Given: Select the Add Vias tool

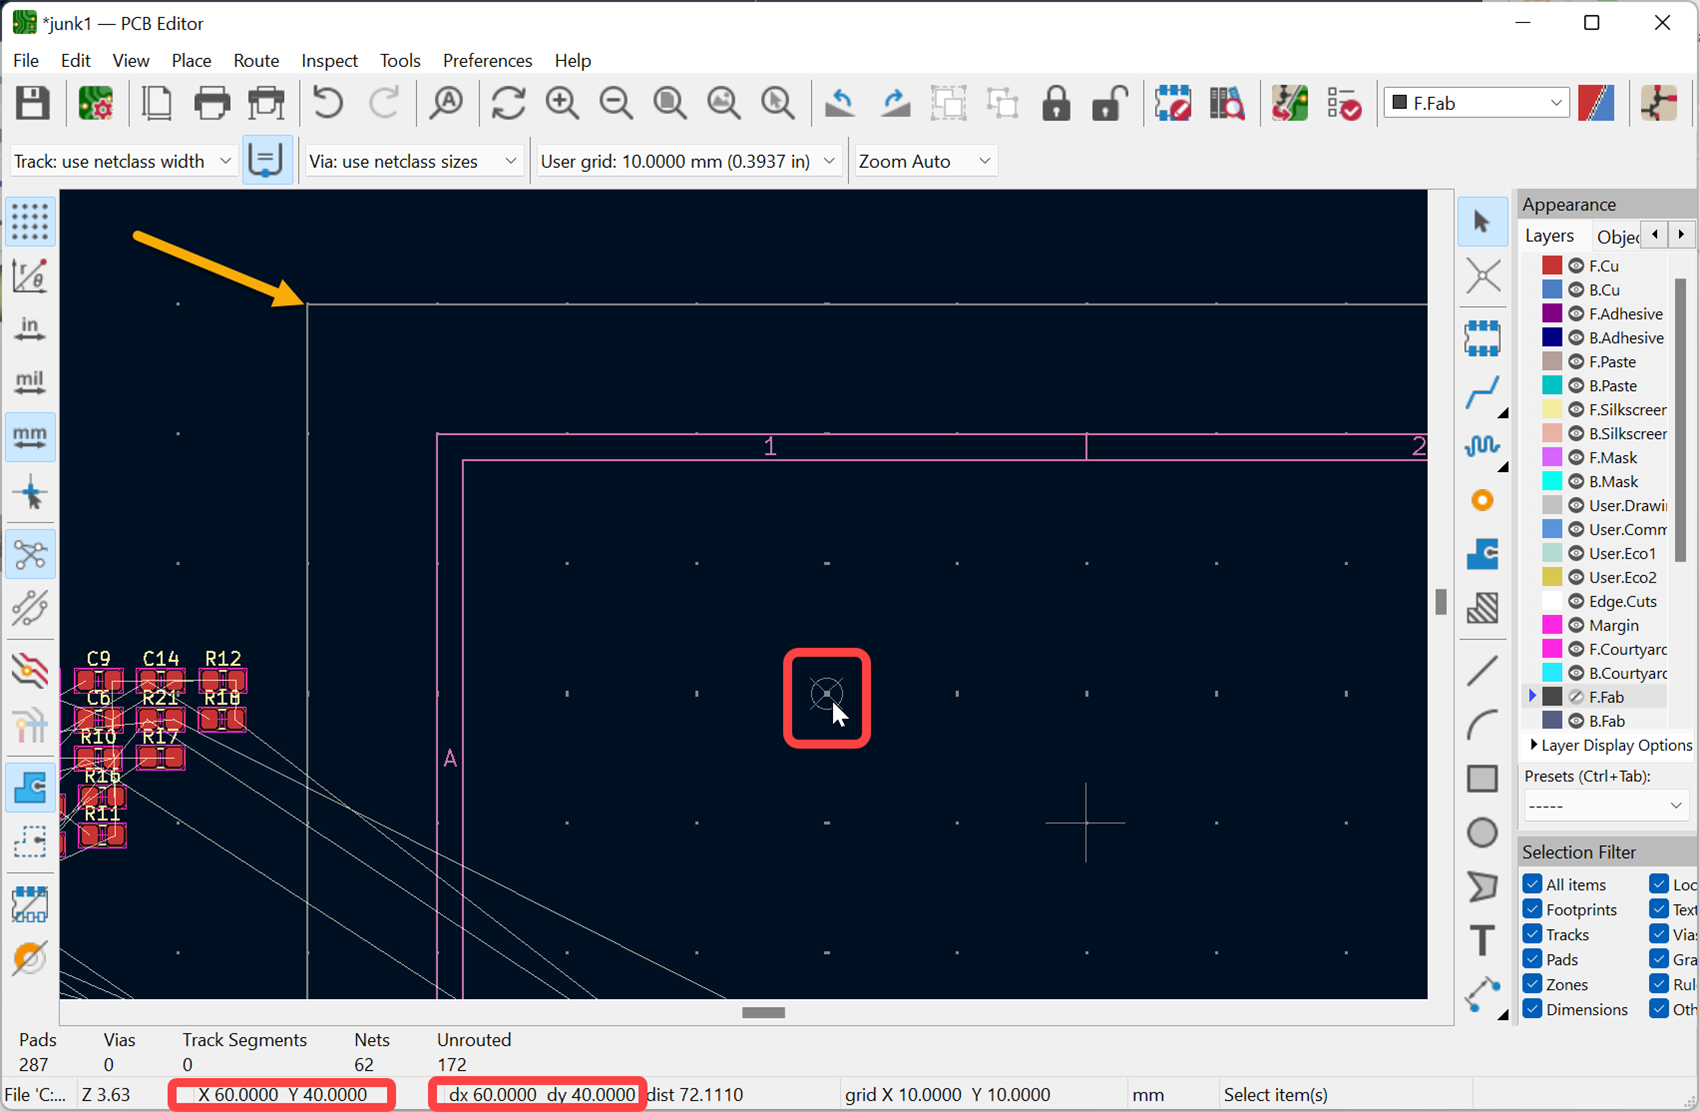Looking at the screenshot, I should click(x=1482, y=500).
